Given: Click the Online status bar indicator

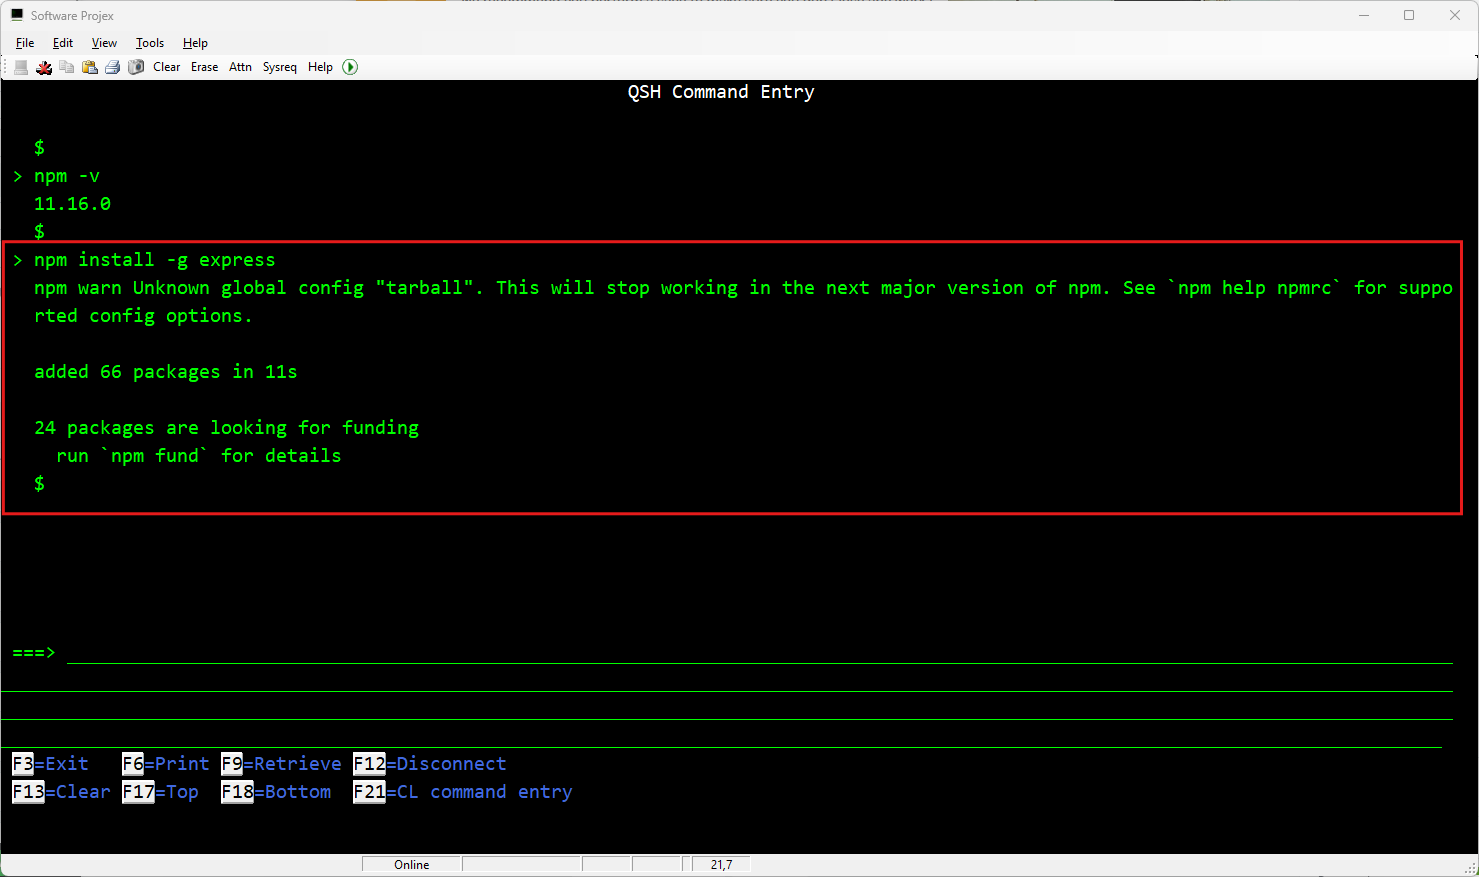Looking at the screenshot, I should (411, 865).
